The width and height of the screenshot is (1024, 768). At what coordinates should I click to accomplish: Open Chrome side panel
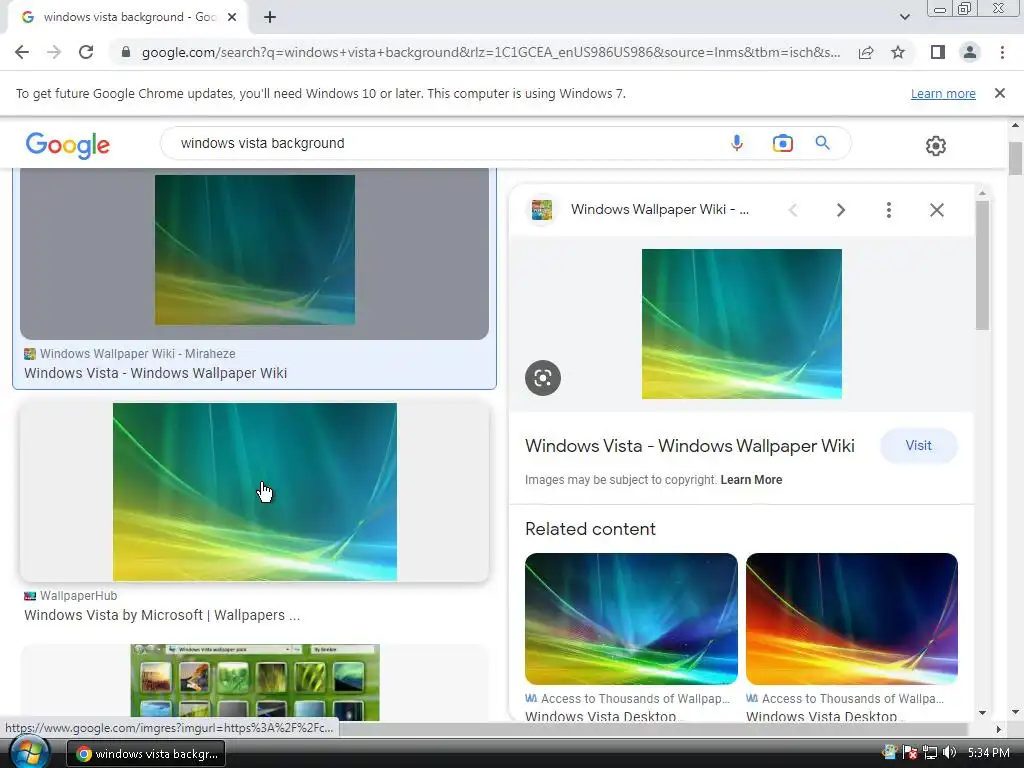(938, 52)
